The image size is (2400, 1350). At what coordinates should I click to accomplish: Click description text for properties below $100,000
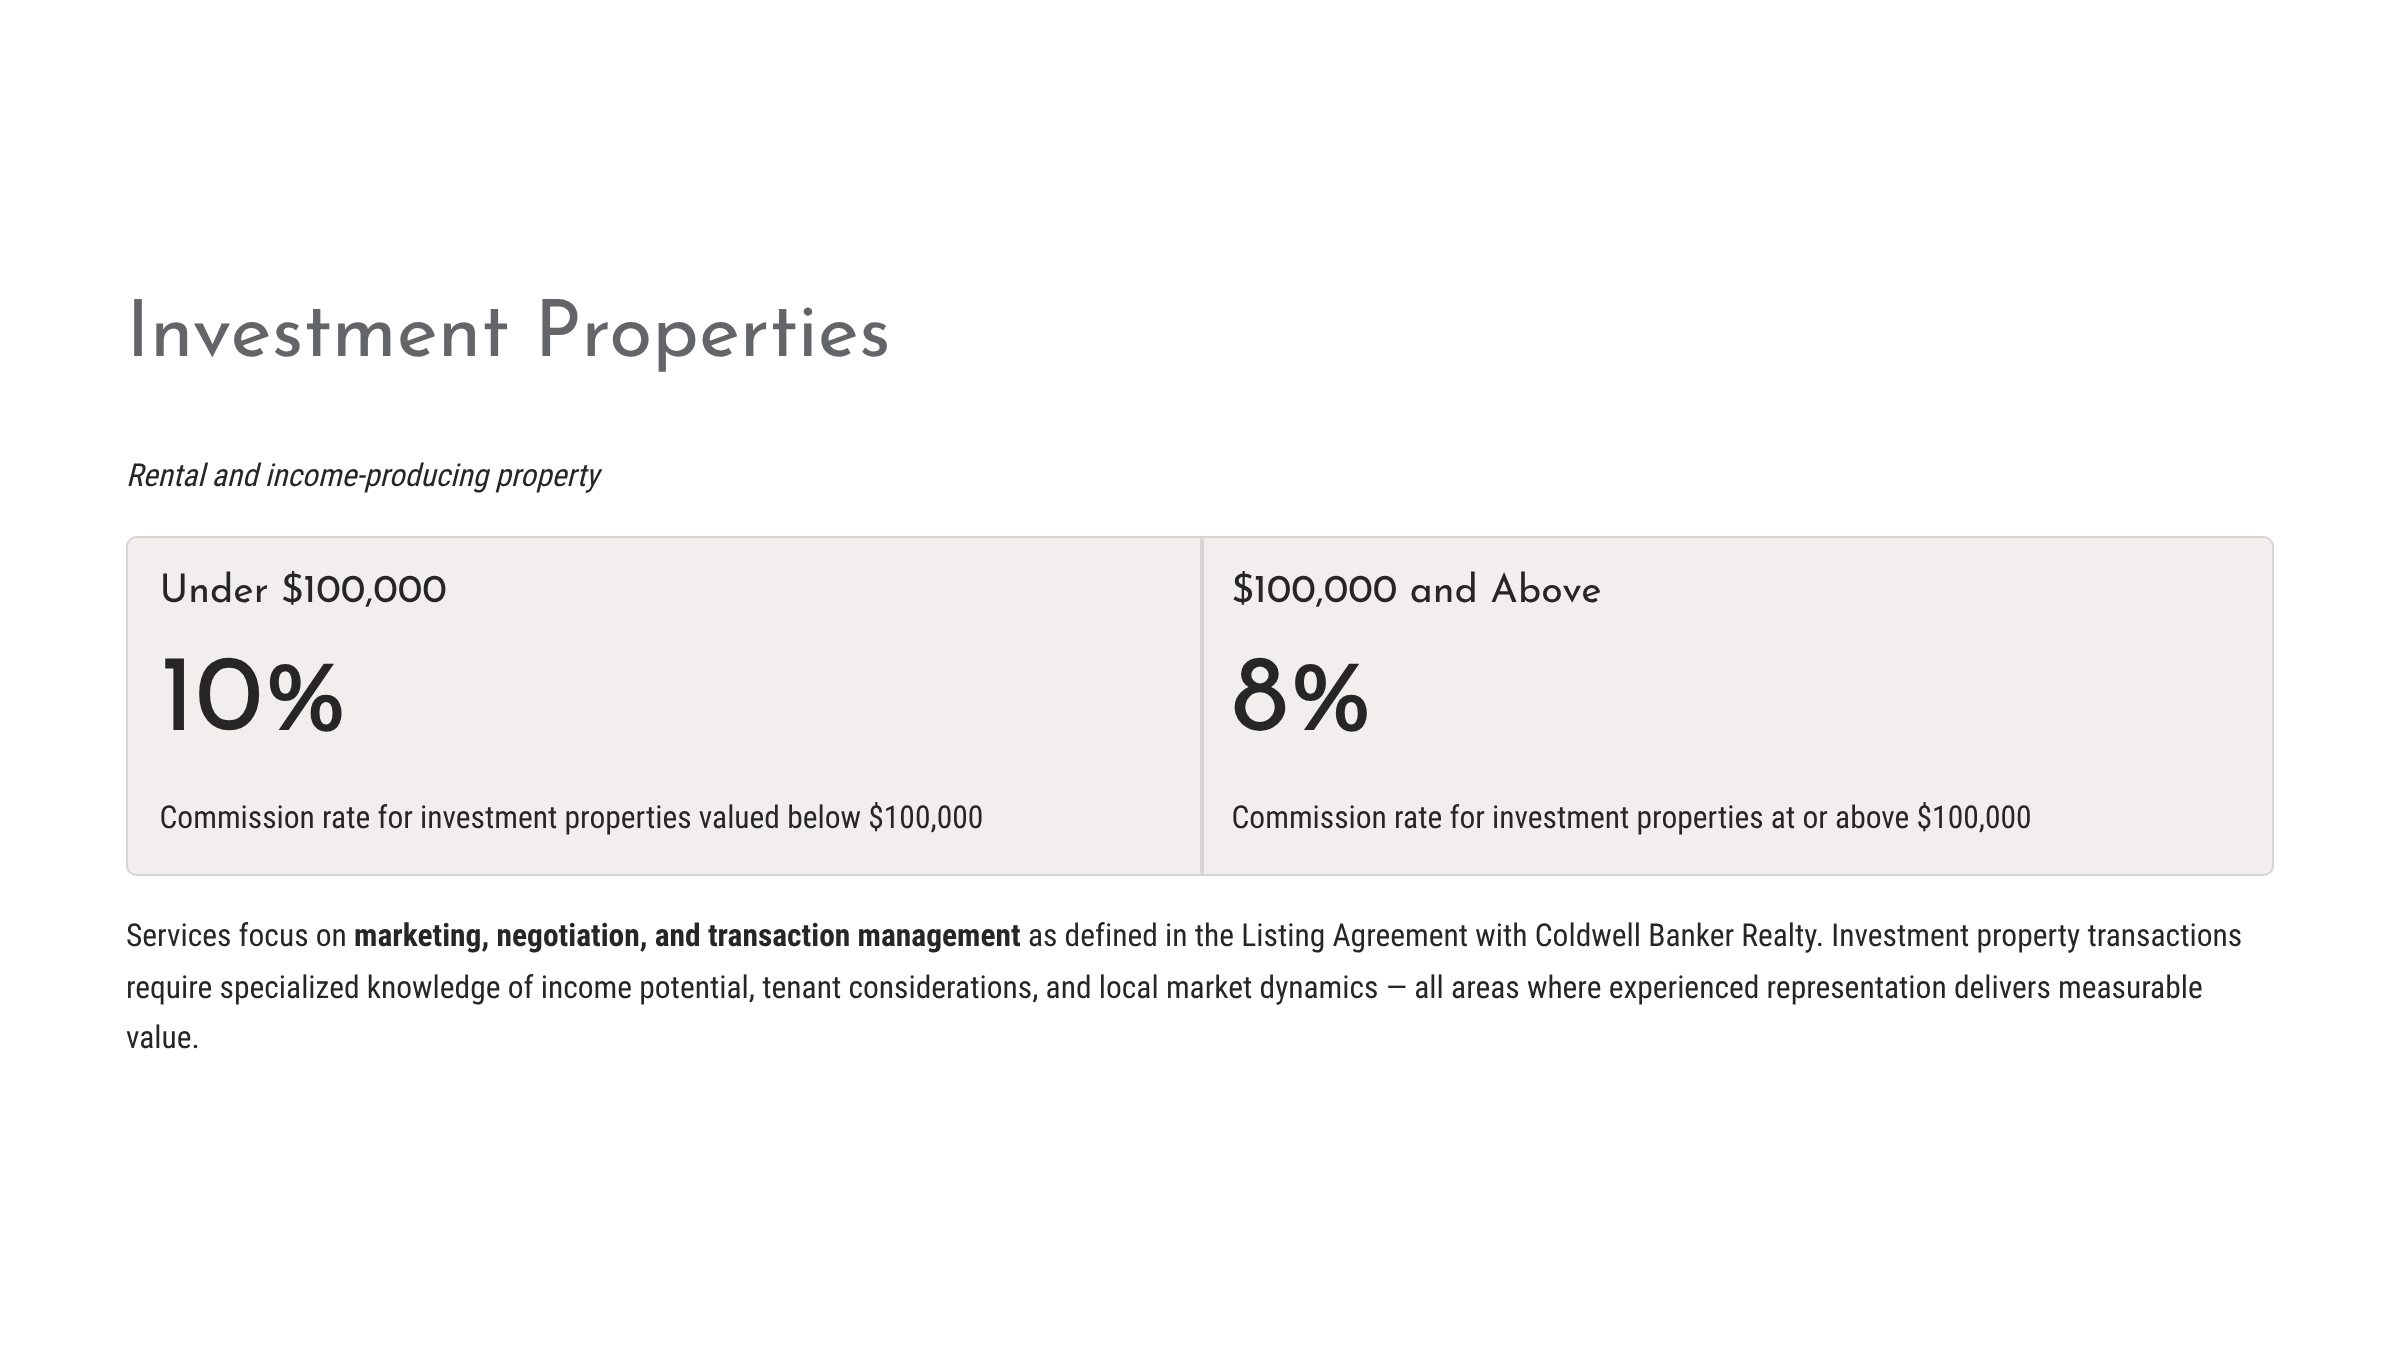(571, 818)
